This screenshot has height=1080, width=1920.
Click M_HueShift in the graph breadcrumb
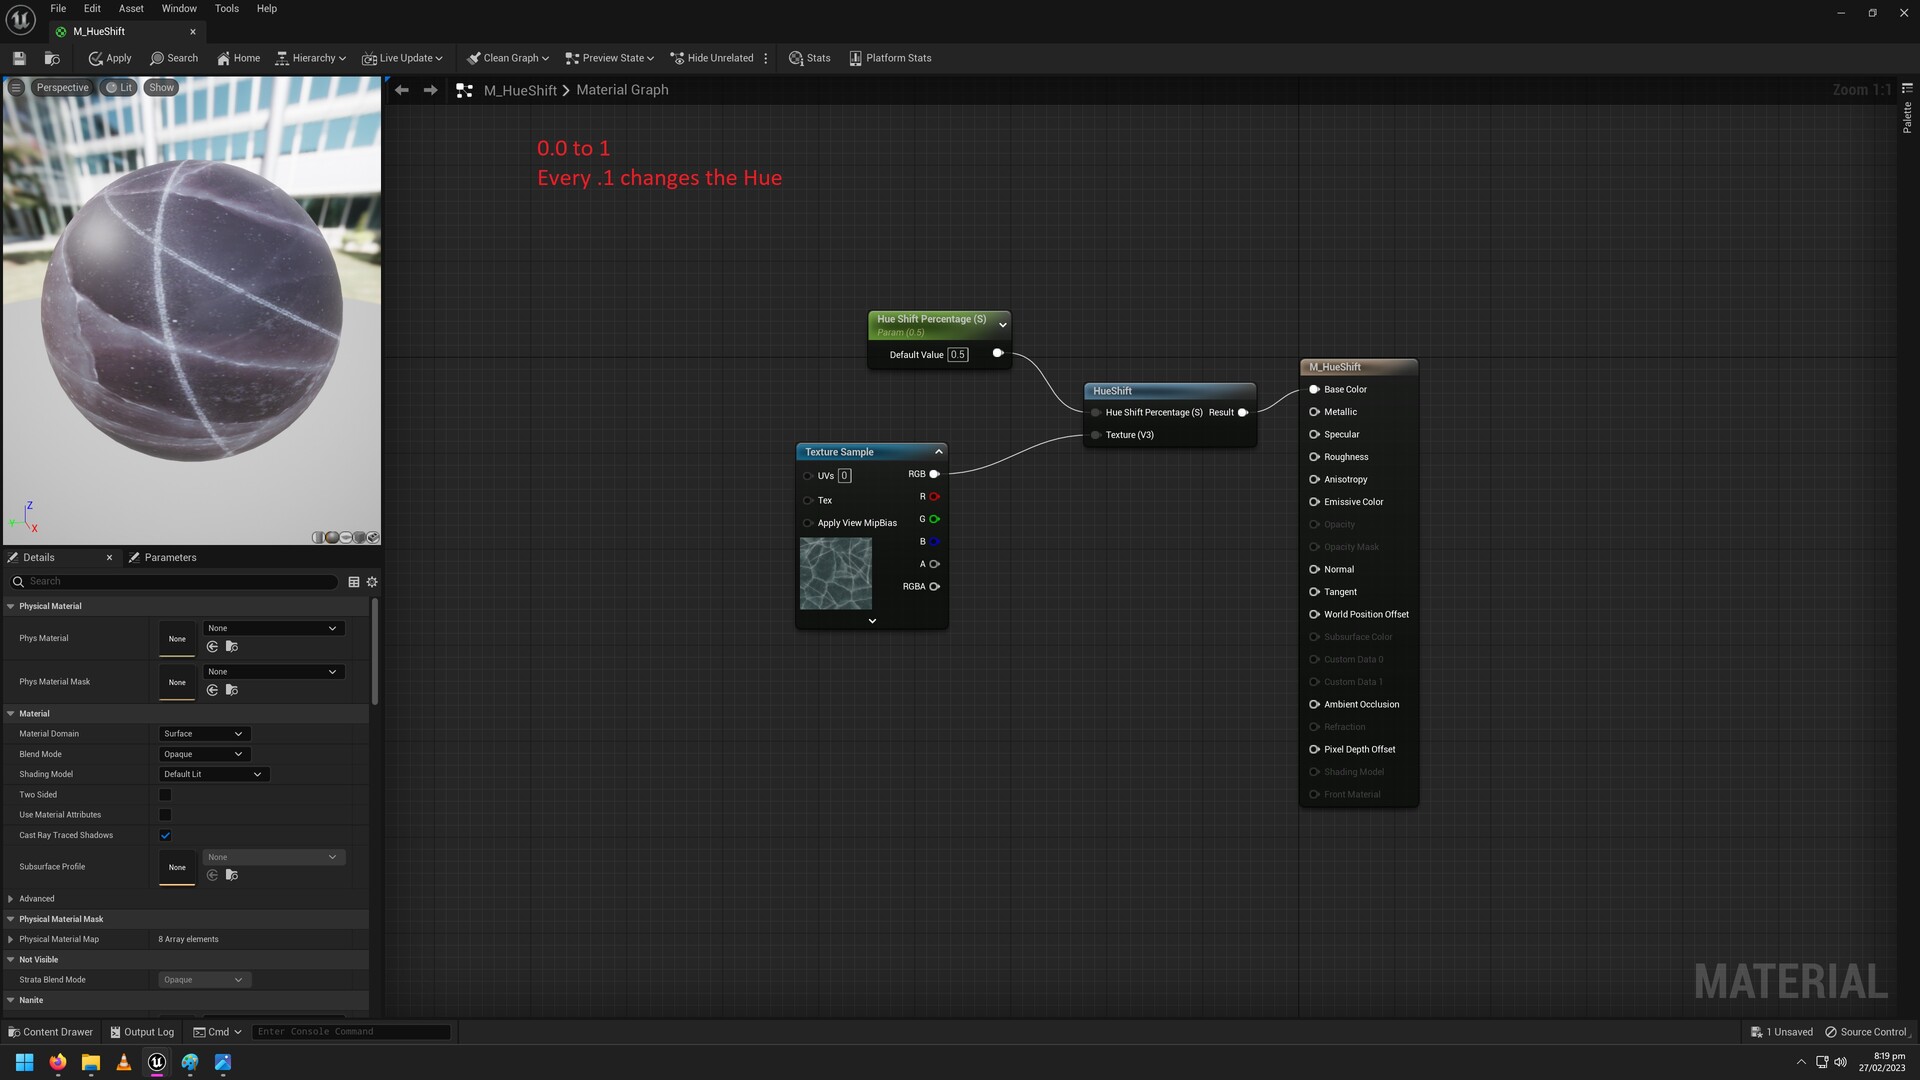click(x=519, y=90)
